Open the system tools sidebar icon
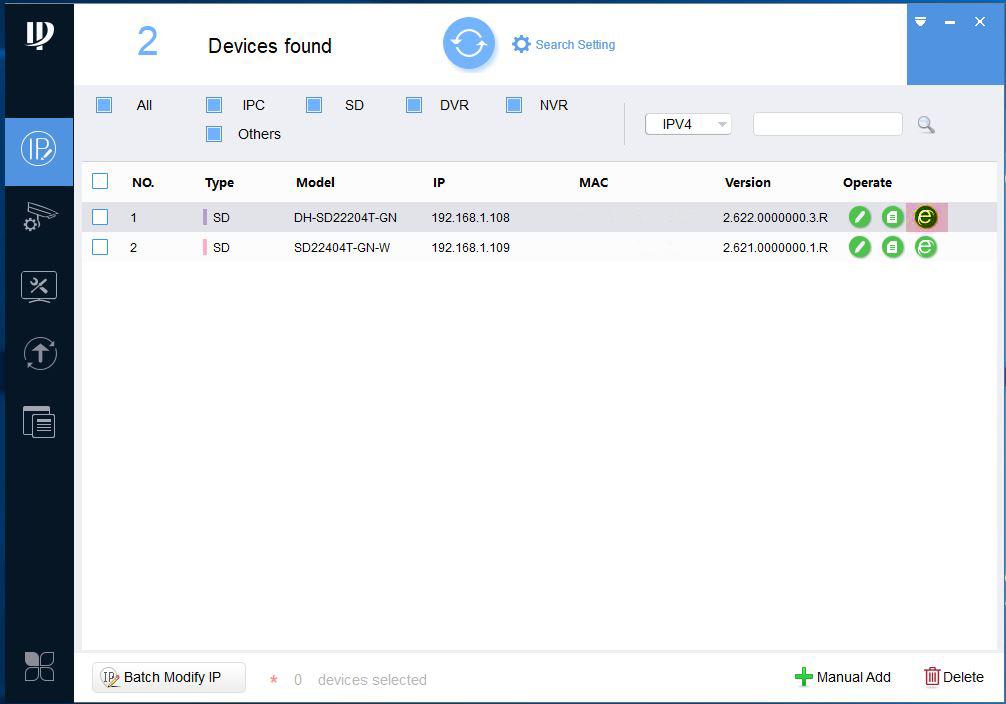This screenshot has width=1006, height=704. 39,286
